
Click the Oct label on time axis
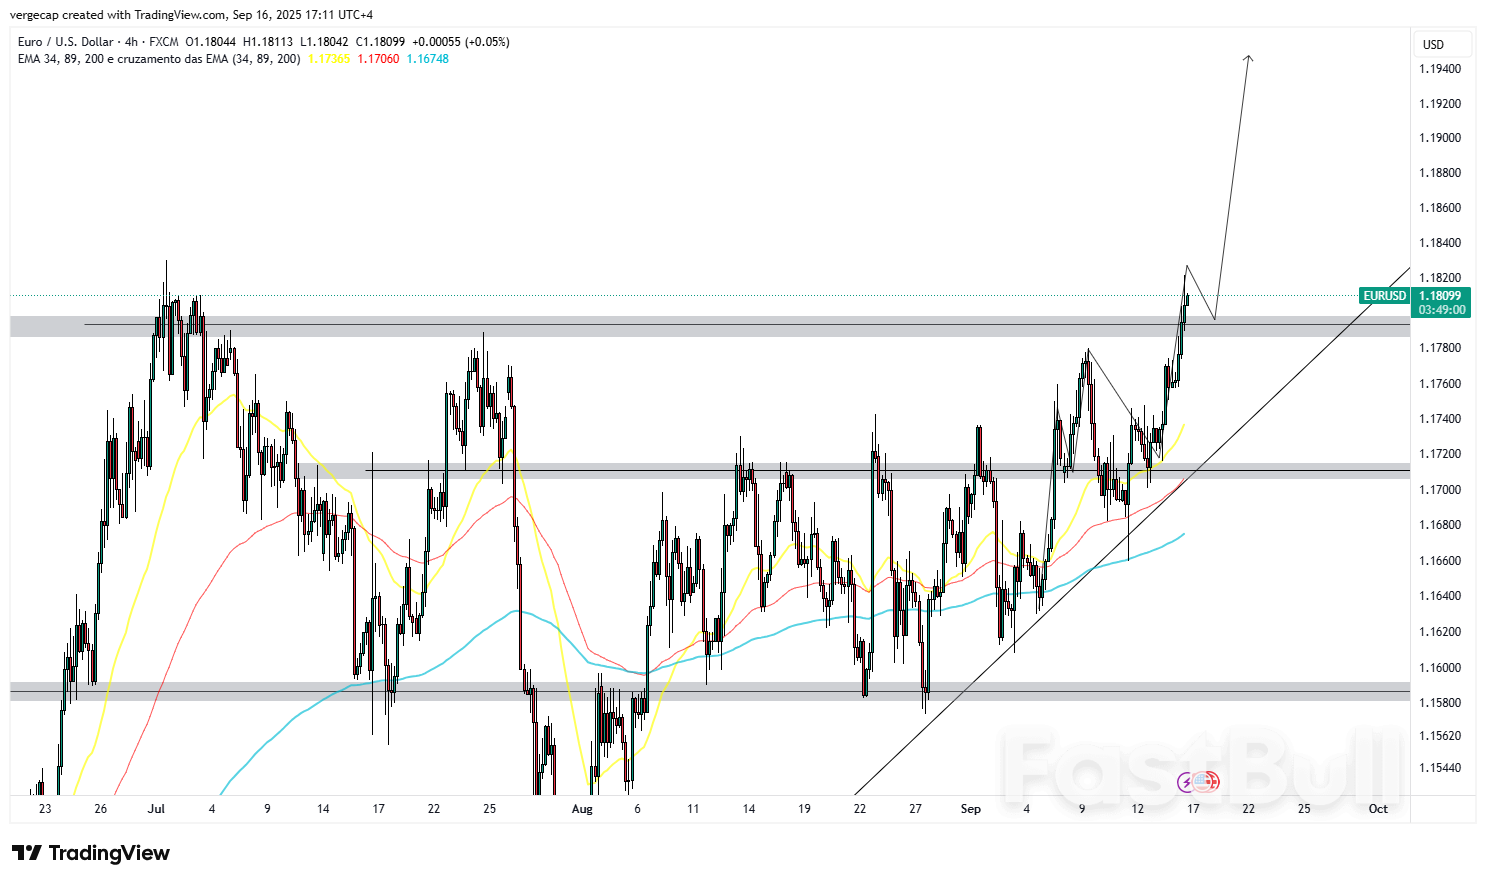pyautogui.click(x=1378, y=809)
